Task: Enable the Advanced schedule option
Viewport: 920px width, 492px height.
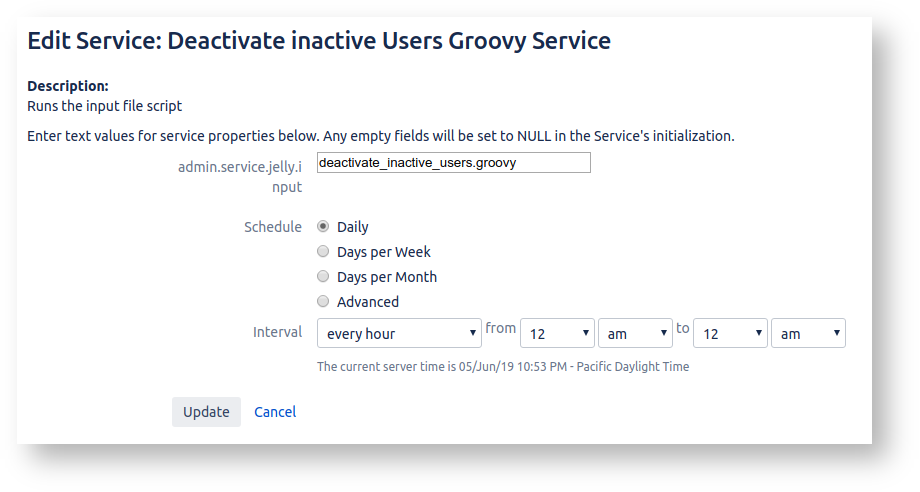Action: 323,302
